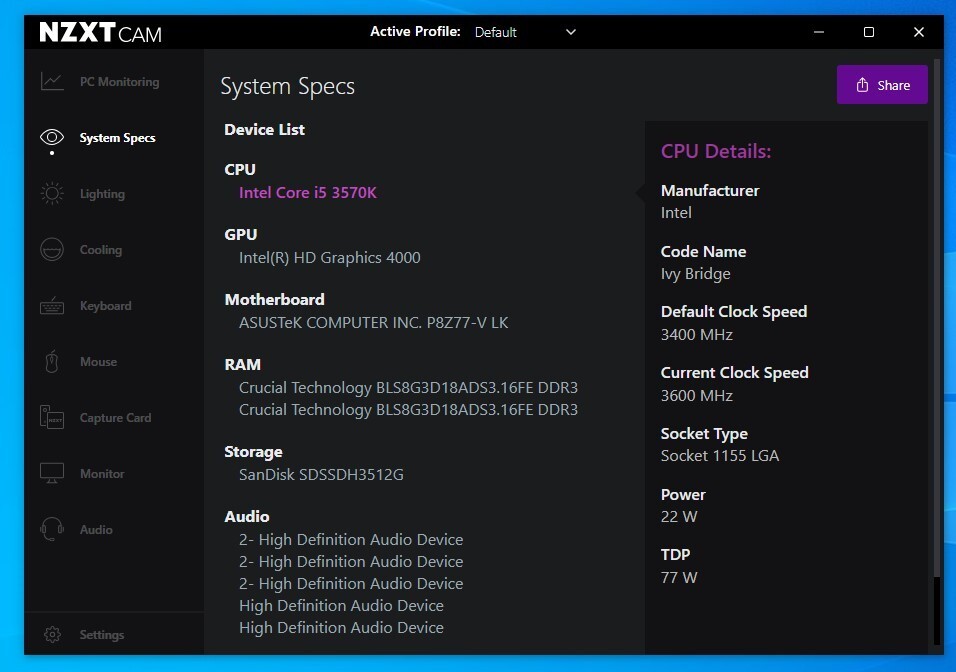The width and height of the screenshot is (956, 672).
Task: Maximize the NZXT CAM window
Action: coord(869,32)
